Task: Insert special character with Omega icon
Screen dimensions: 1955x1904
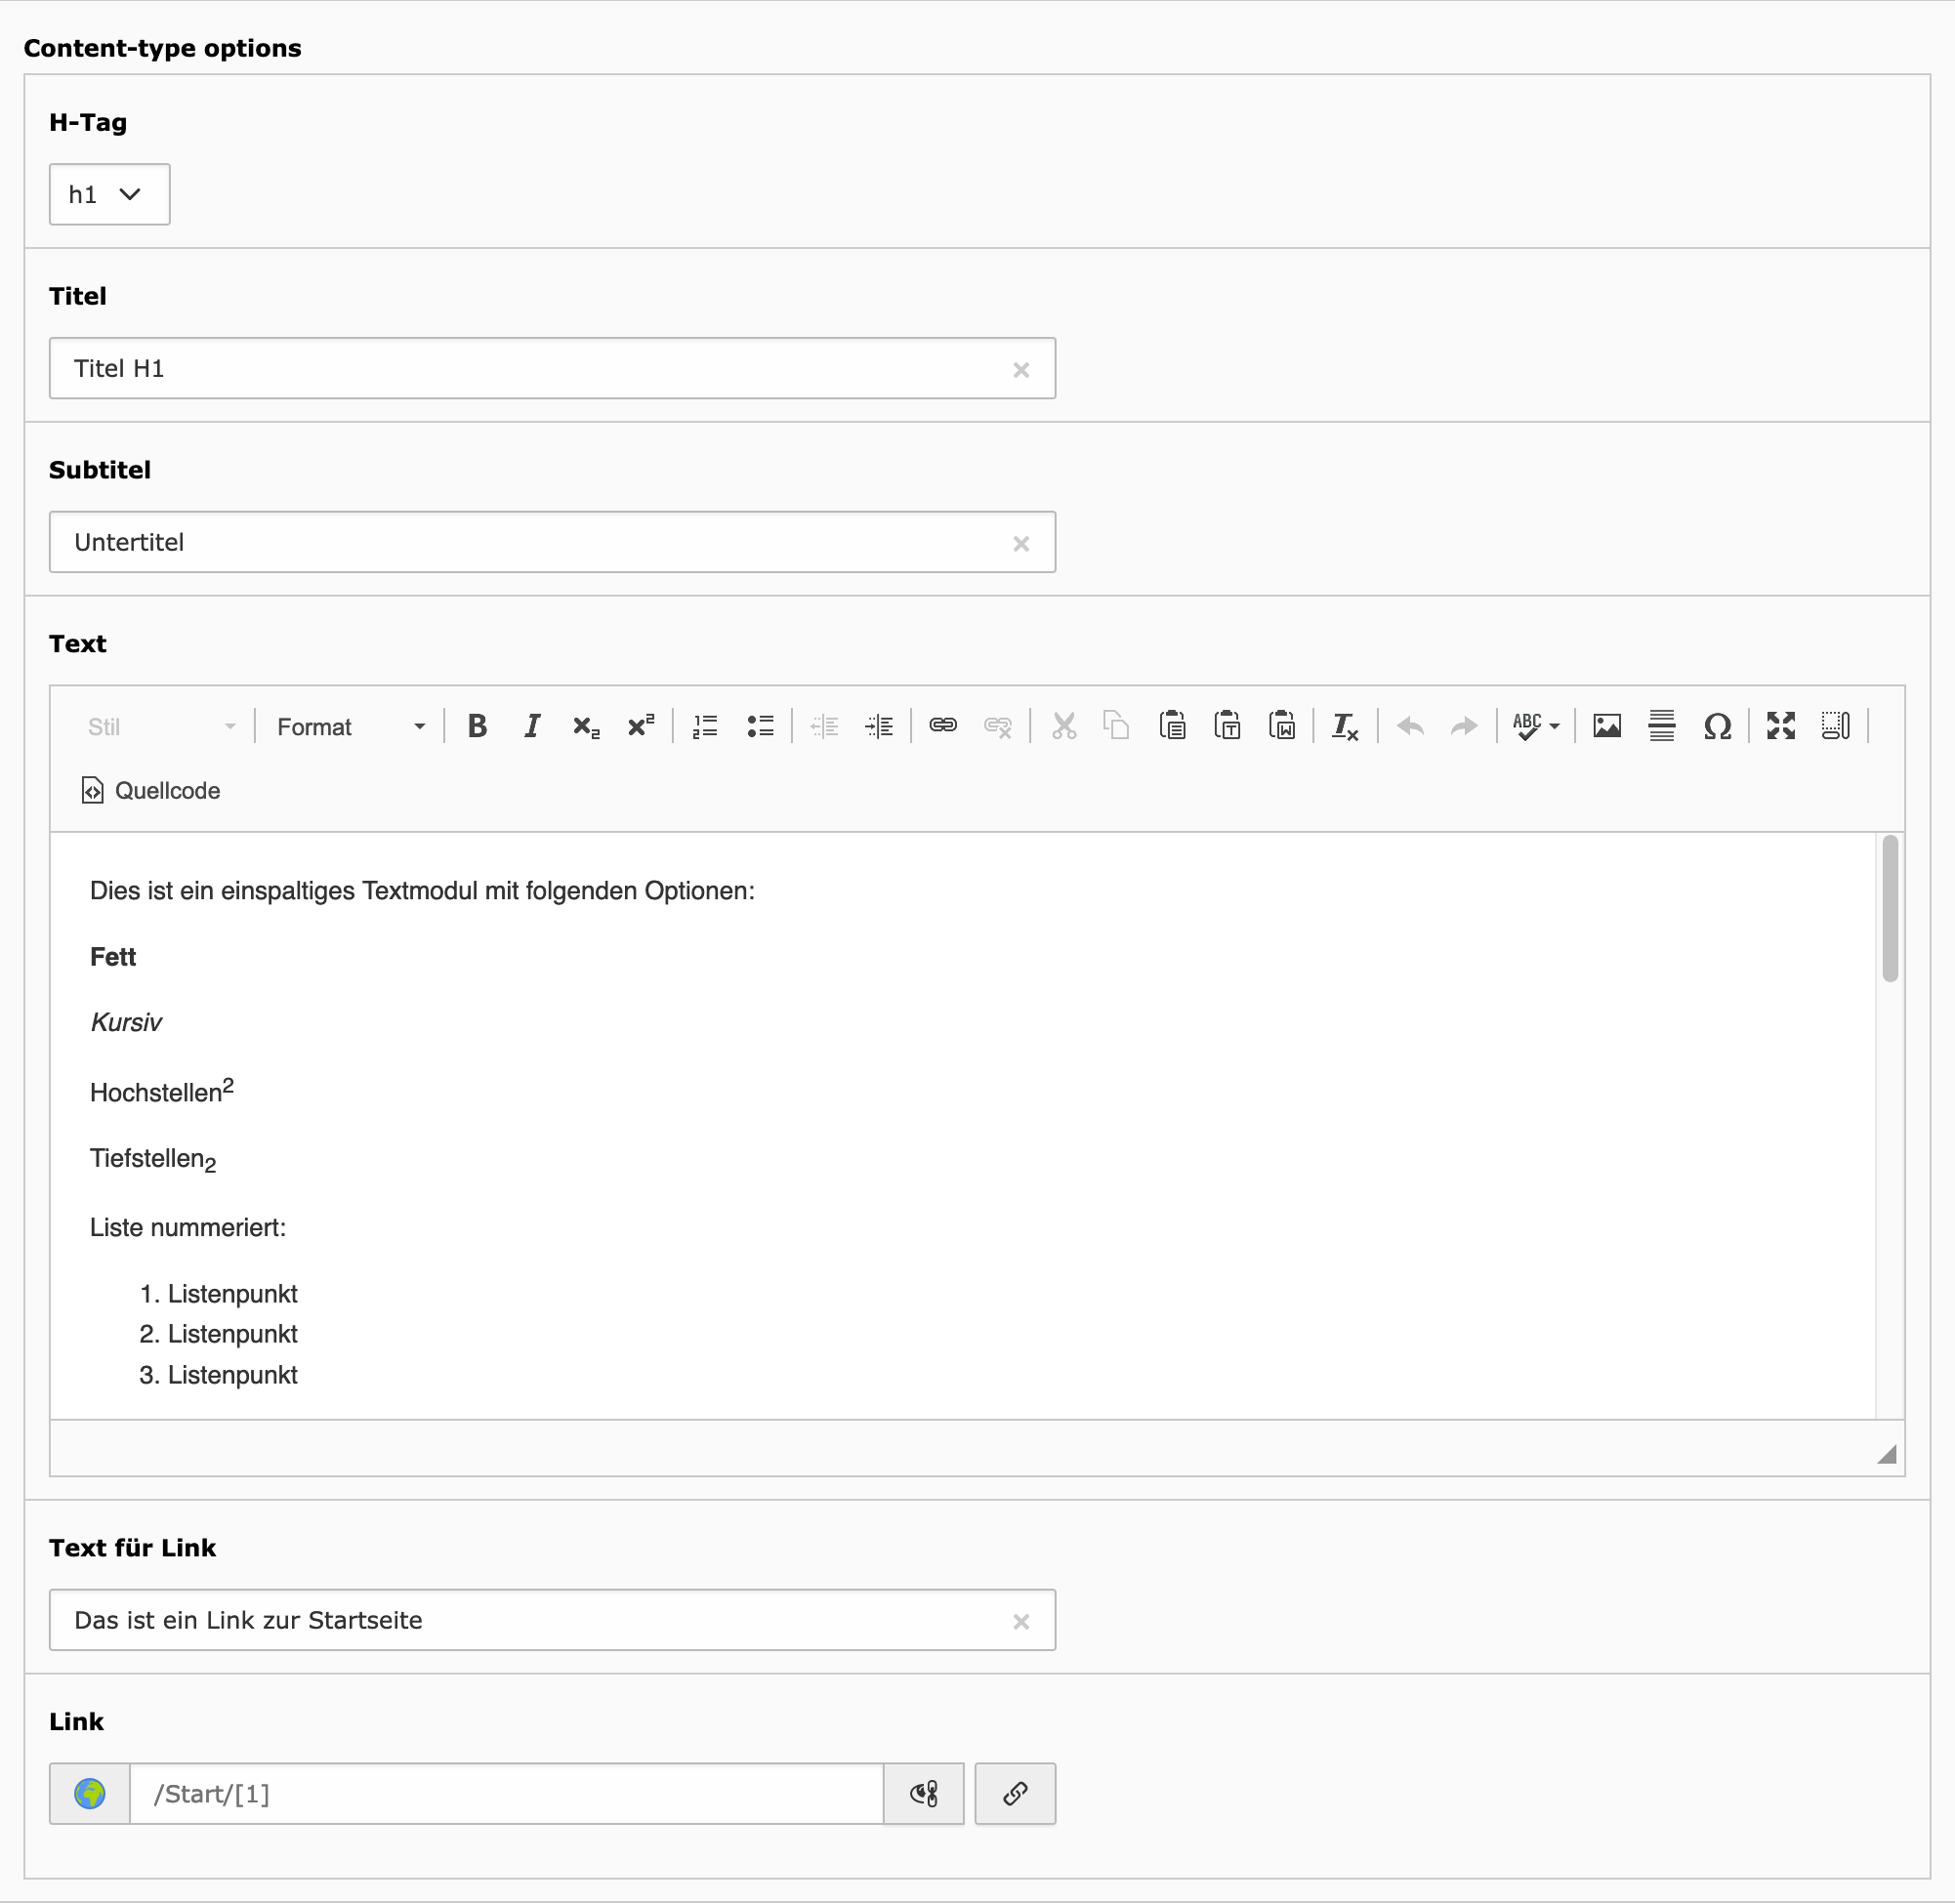Action: pyautogui.click(x=1717, y=726)
